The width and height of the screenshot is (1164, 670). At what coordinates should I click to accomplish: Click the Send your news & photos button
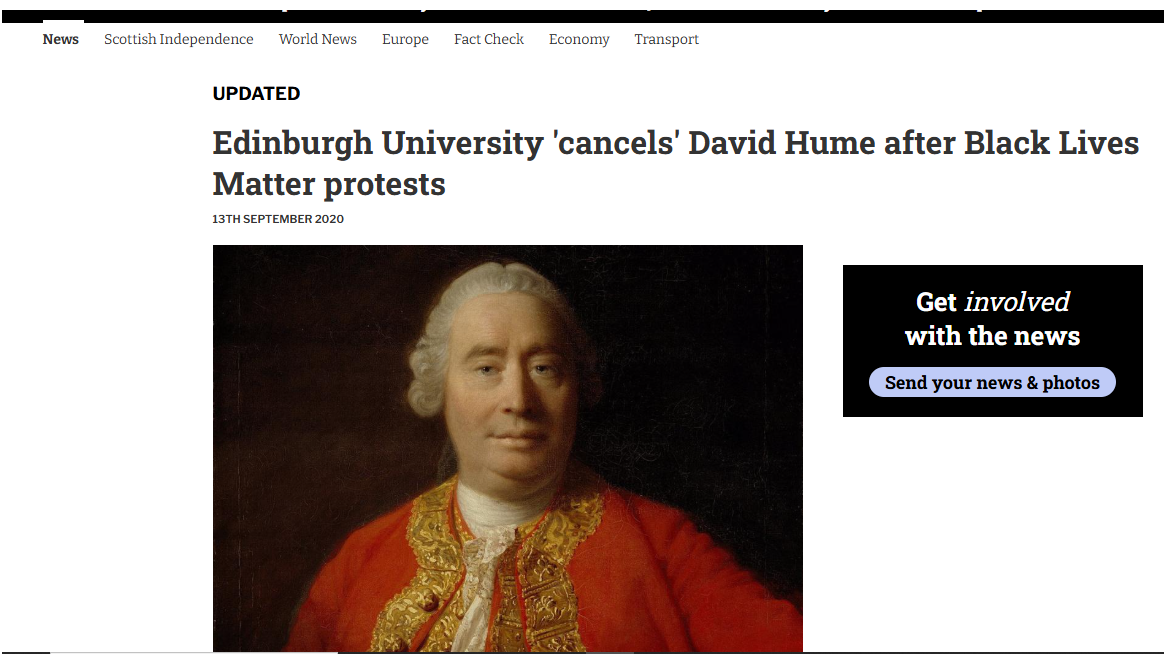(x=992, y=382)
